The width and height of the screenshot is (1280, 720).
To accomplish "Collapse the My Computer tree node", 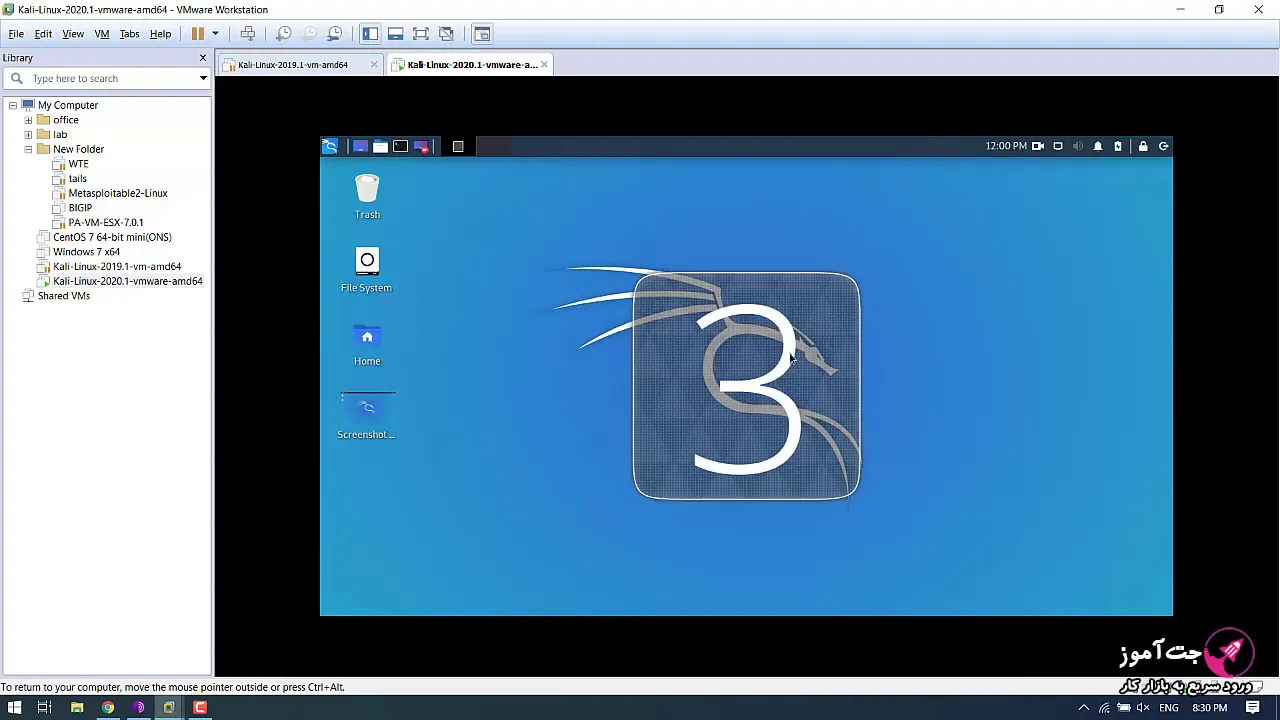I will tap(13, 105).
